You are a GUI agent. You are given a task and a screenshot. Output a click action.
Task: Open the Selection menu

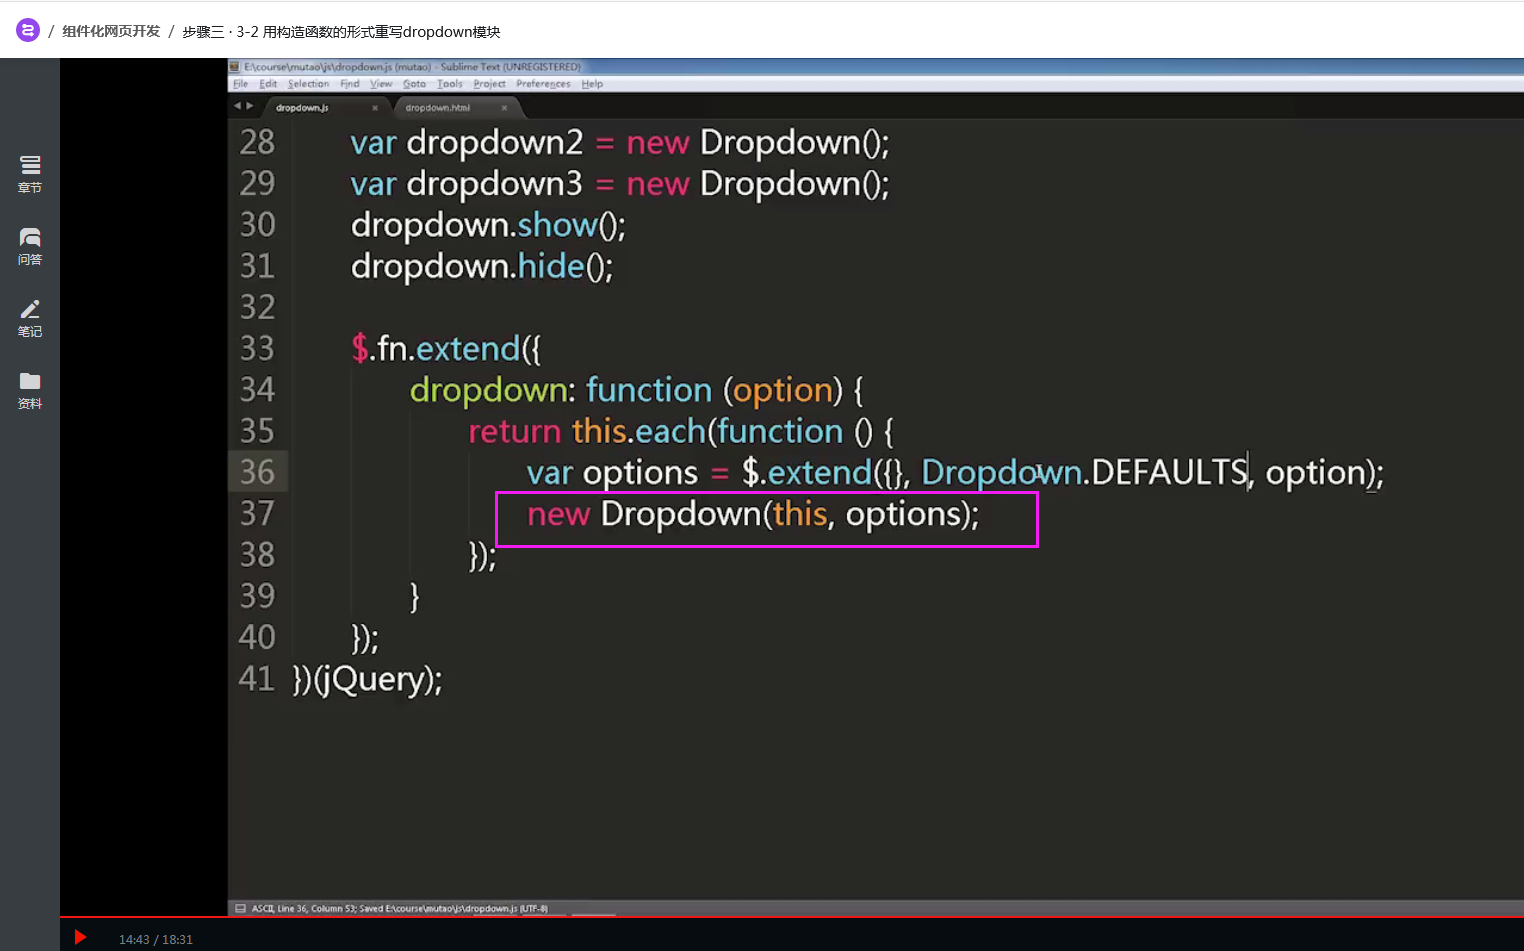coord(308,84)
